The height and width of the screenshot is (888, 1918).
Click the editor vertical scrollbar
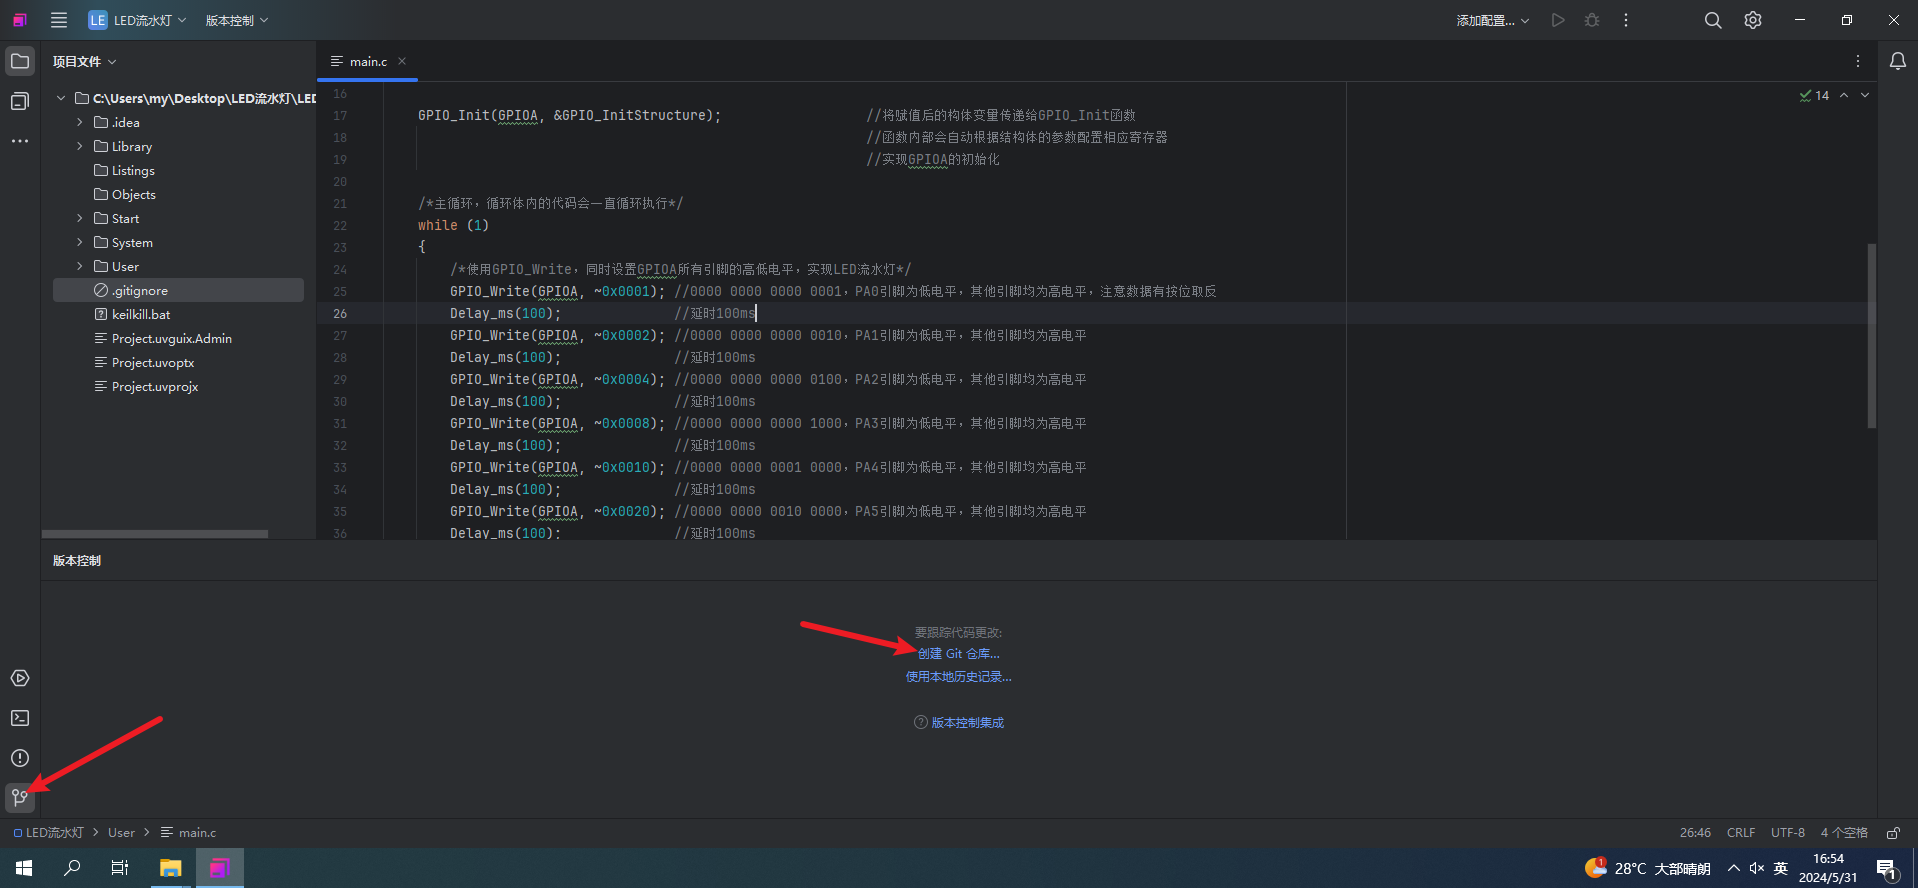click(1871, 335)
